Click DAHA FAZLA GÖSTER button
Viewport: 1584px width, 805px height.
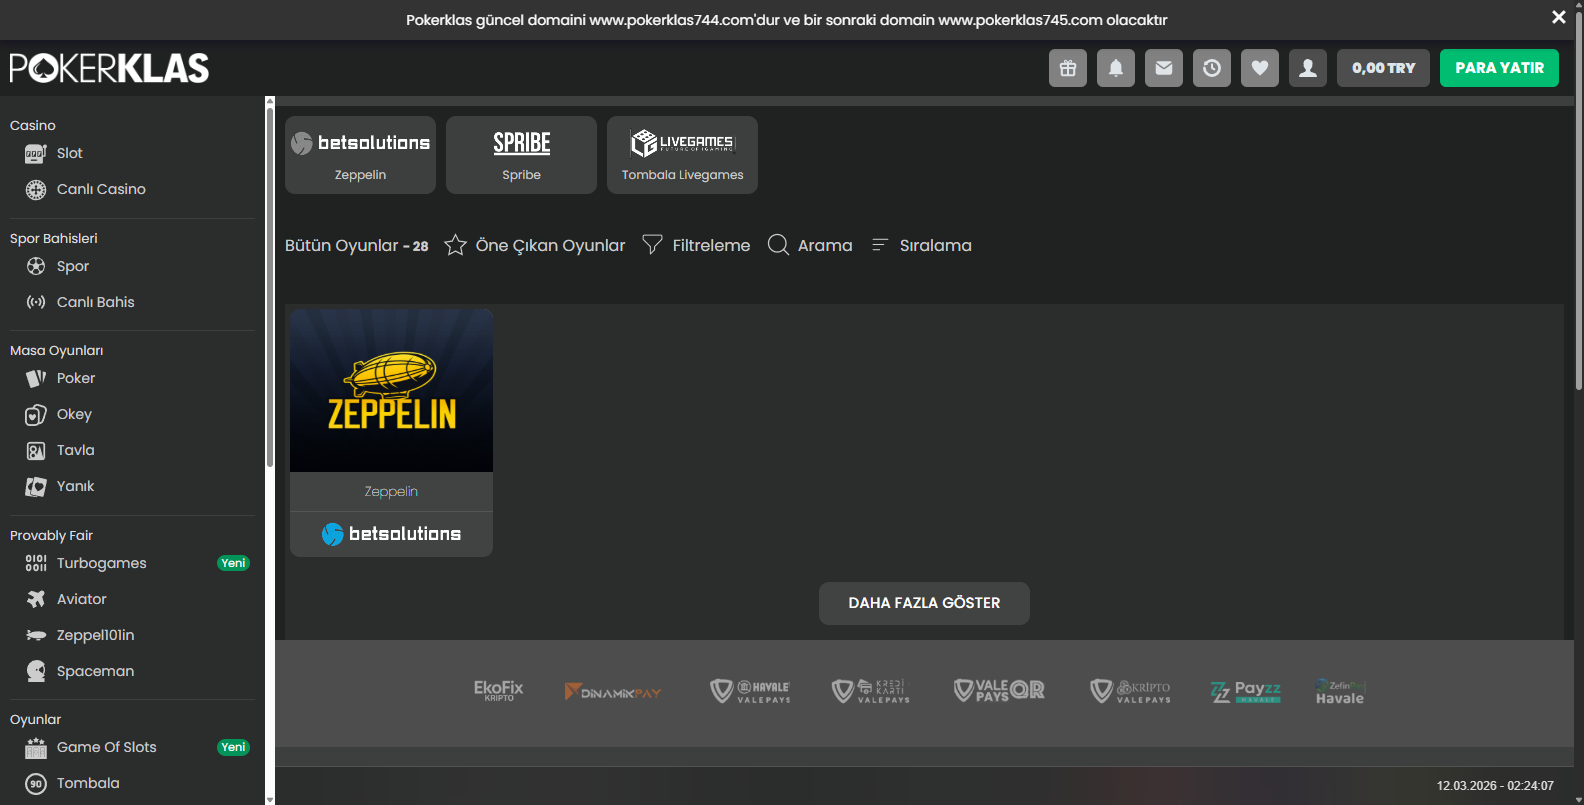point(924,603)
